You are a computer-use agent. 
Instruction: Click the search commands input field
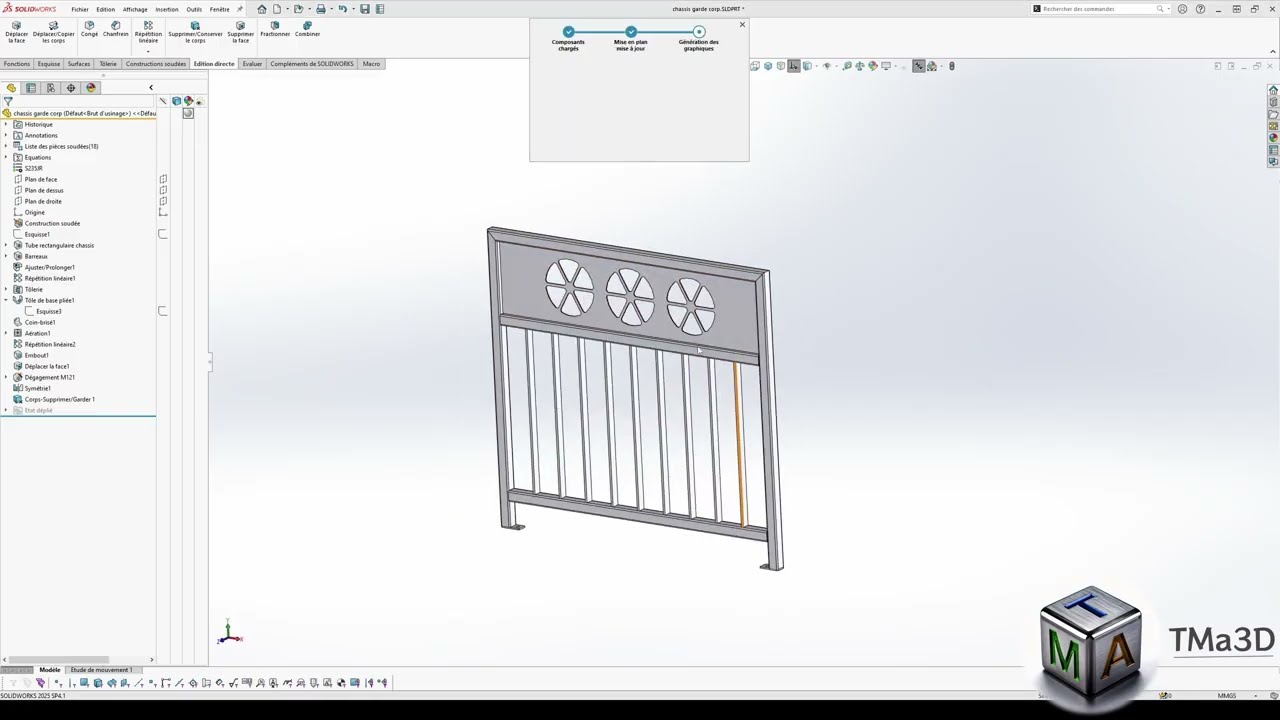click(x=1098, y=9)
